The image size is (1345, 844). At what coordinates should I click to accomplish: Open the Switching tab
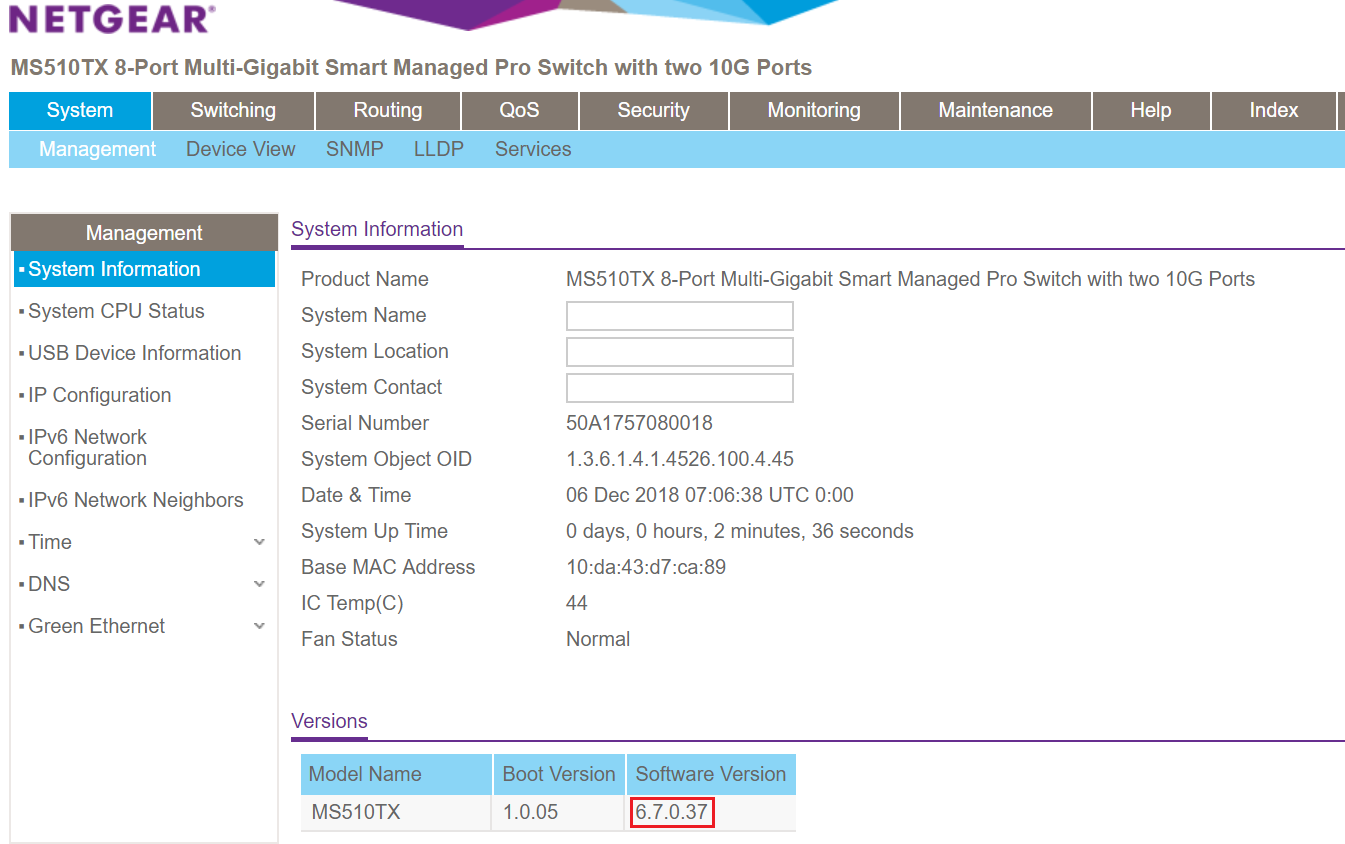pos(233,111)
